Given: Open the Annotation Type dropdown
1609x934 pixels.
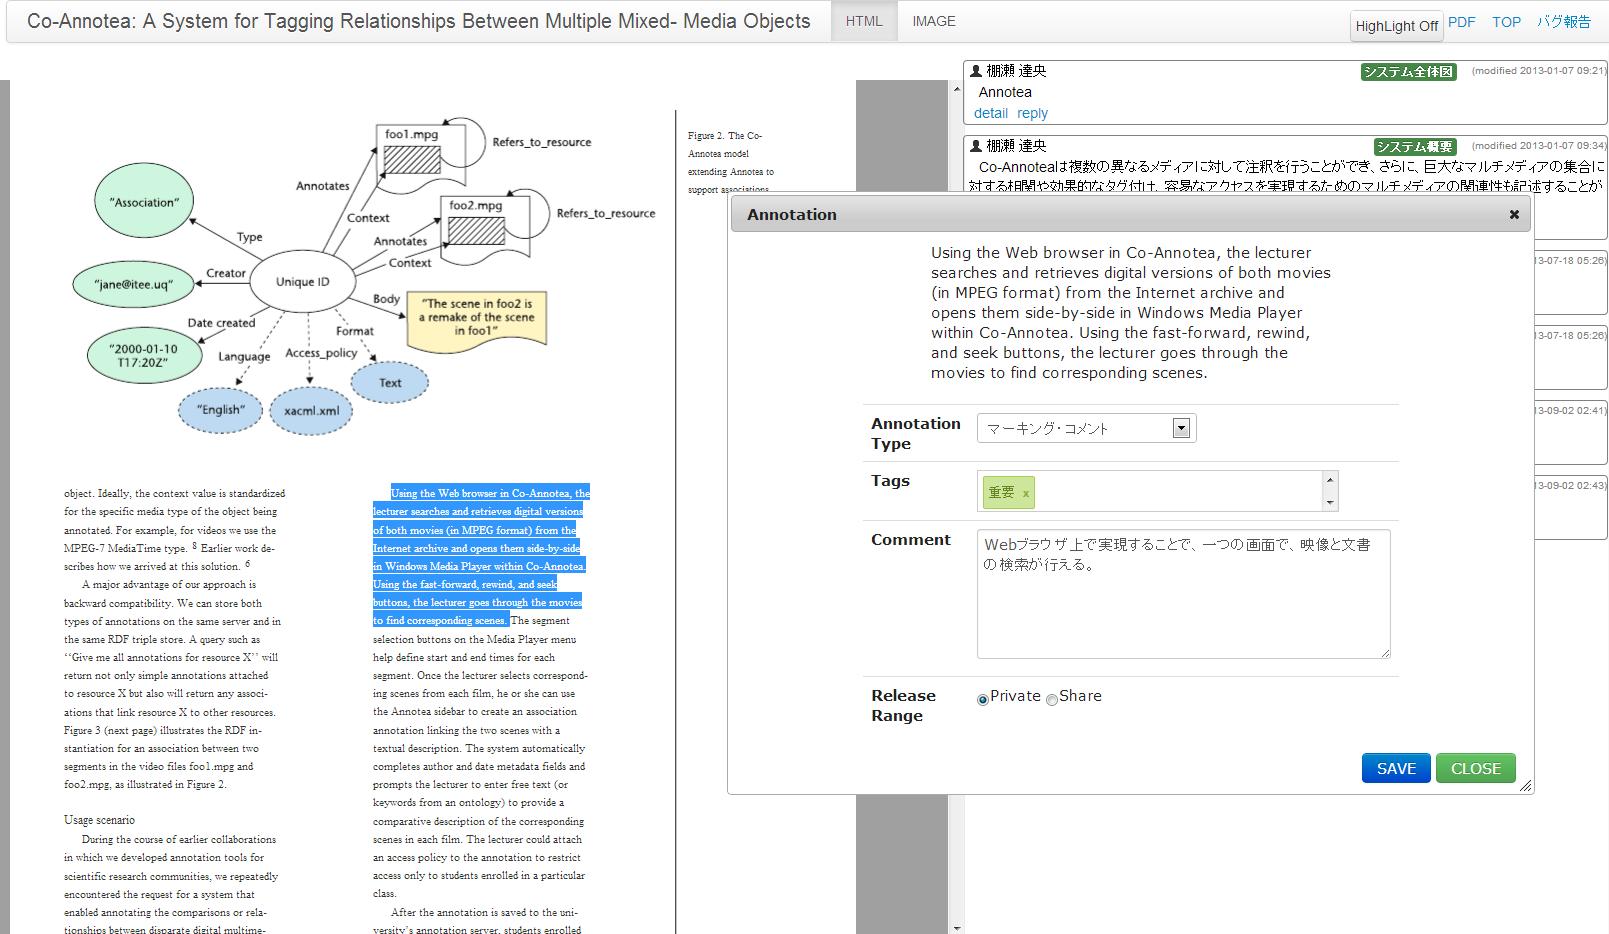Looking at the screenshot, I should 1086,428.
